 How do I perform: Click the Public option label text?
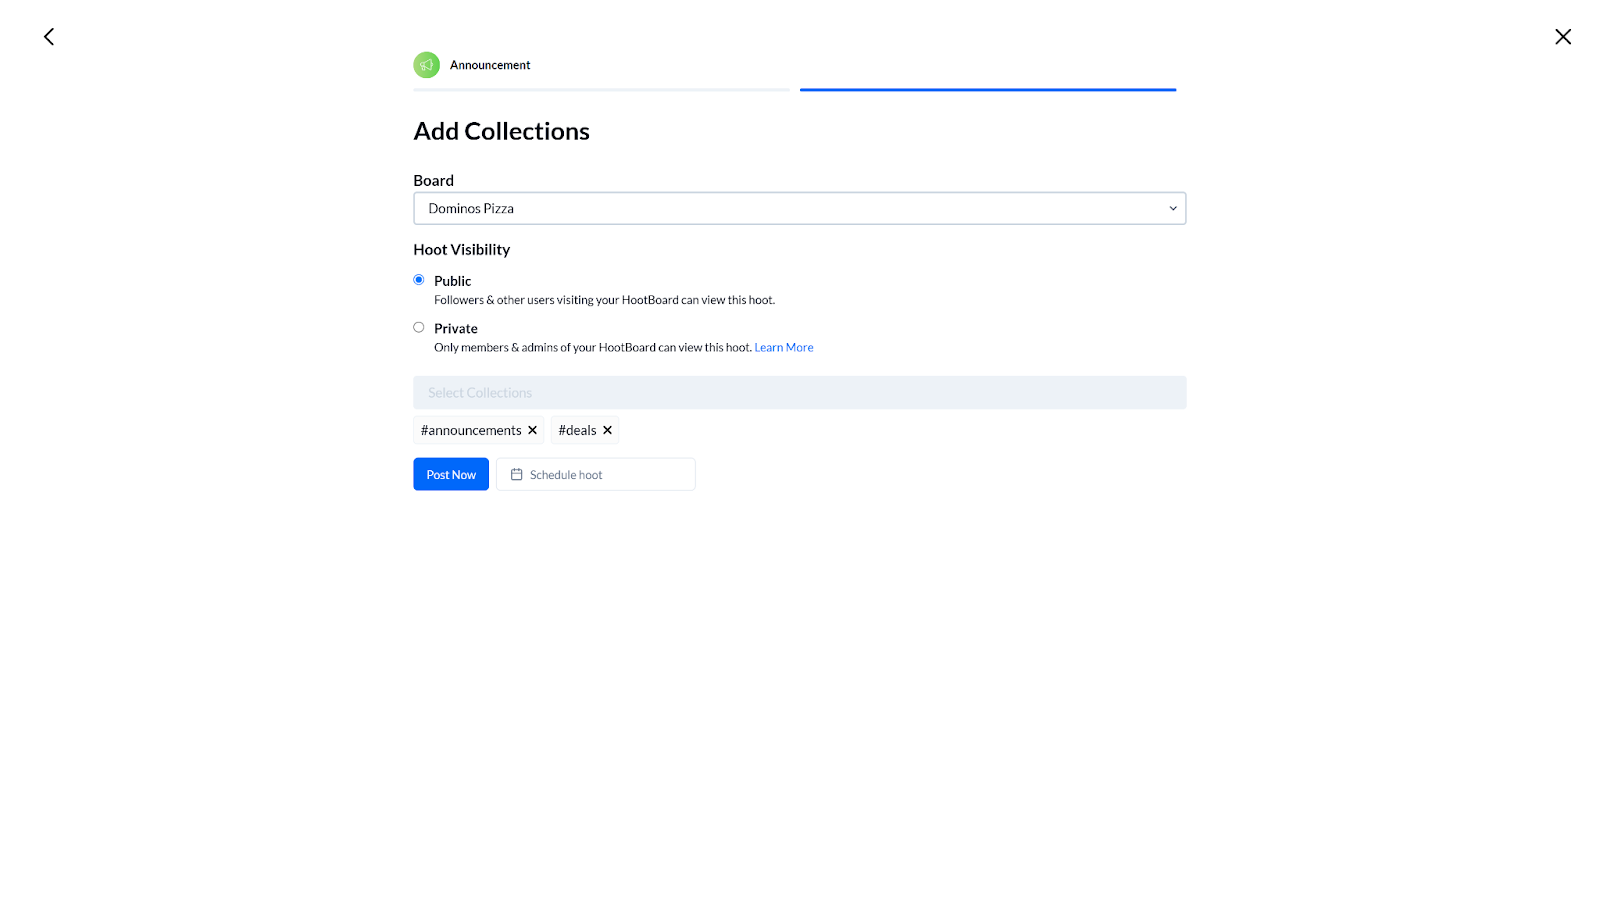coord(452,281)
